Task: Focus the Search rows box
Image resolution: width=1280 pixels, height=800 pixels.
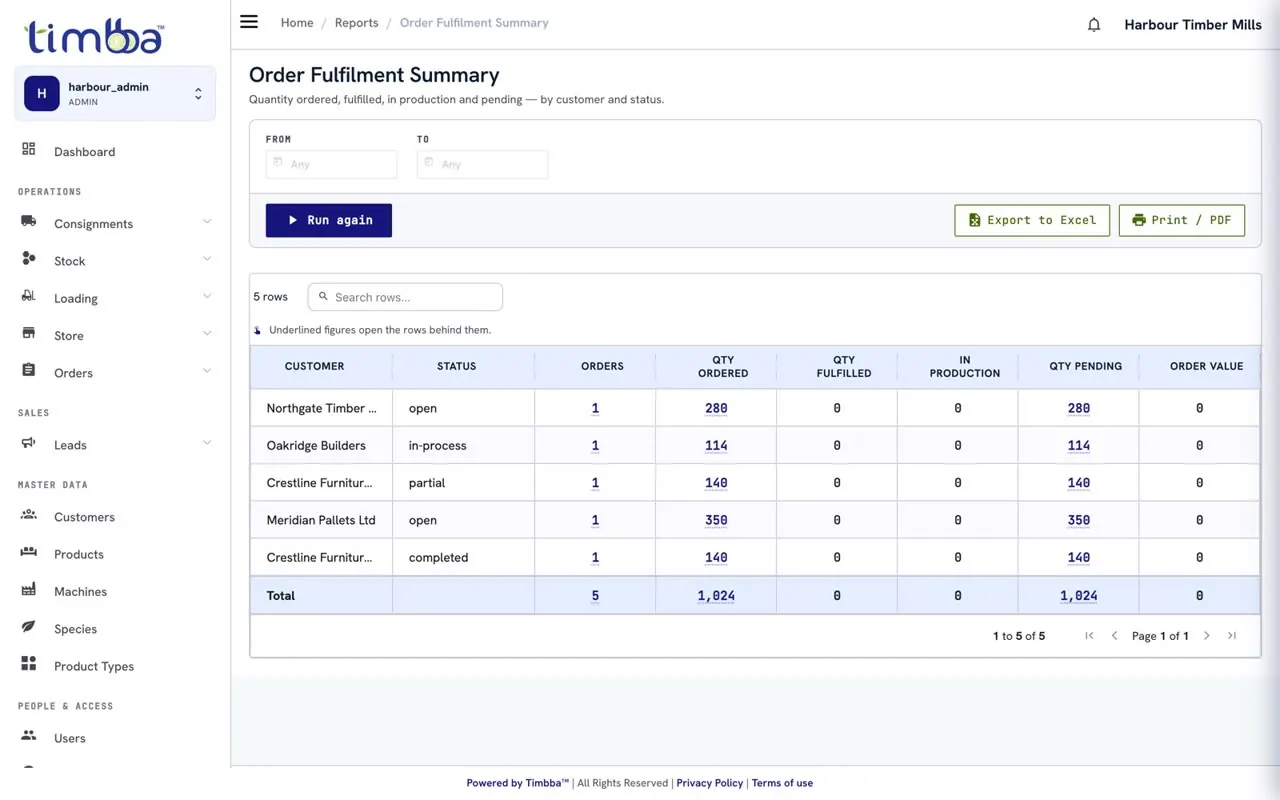Action: tap(405, 297)
